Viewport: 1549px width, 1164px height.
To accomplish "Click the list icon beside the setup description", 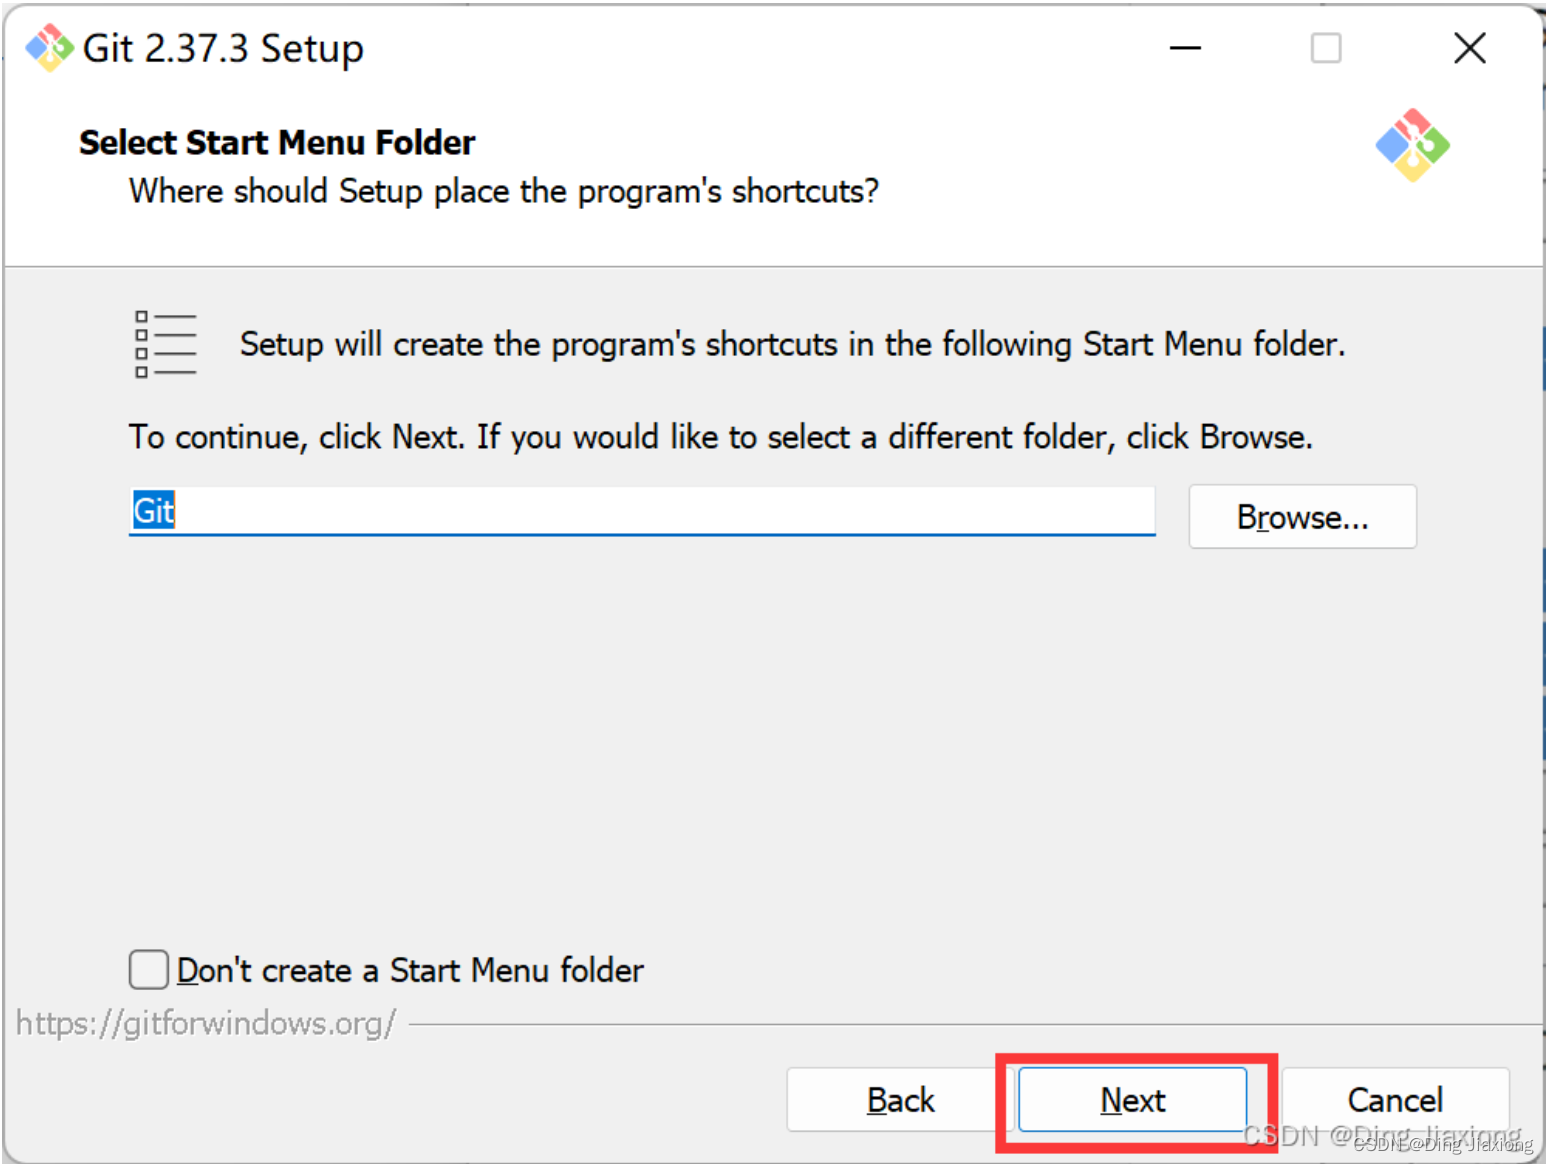I will tap(166, 344).
